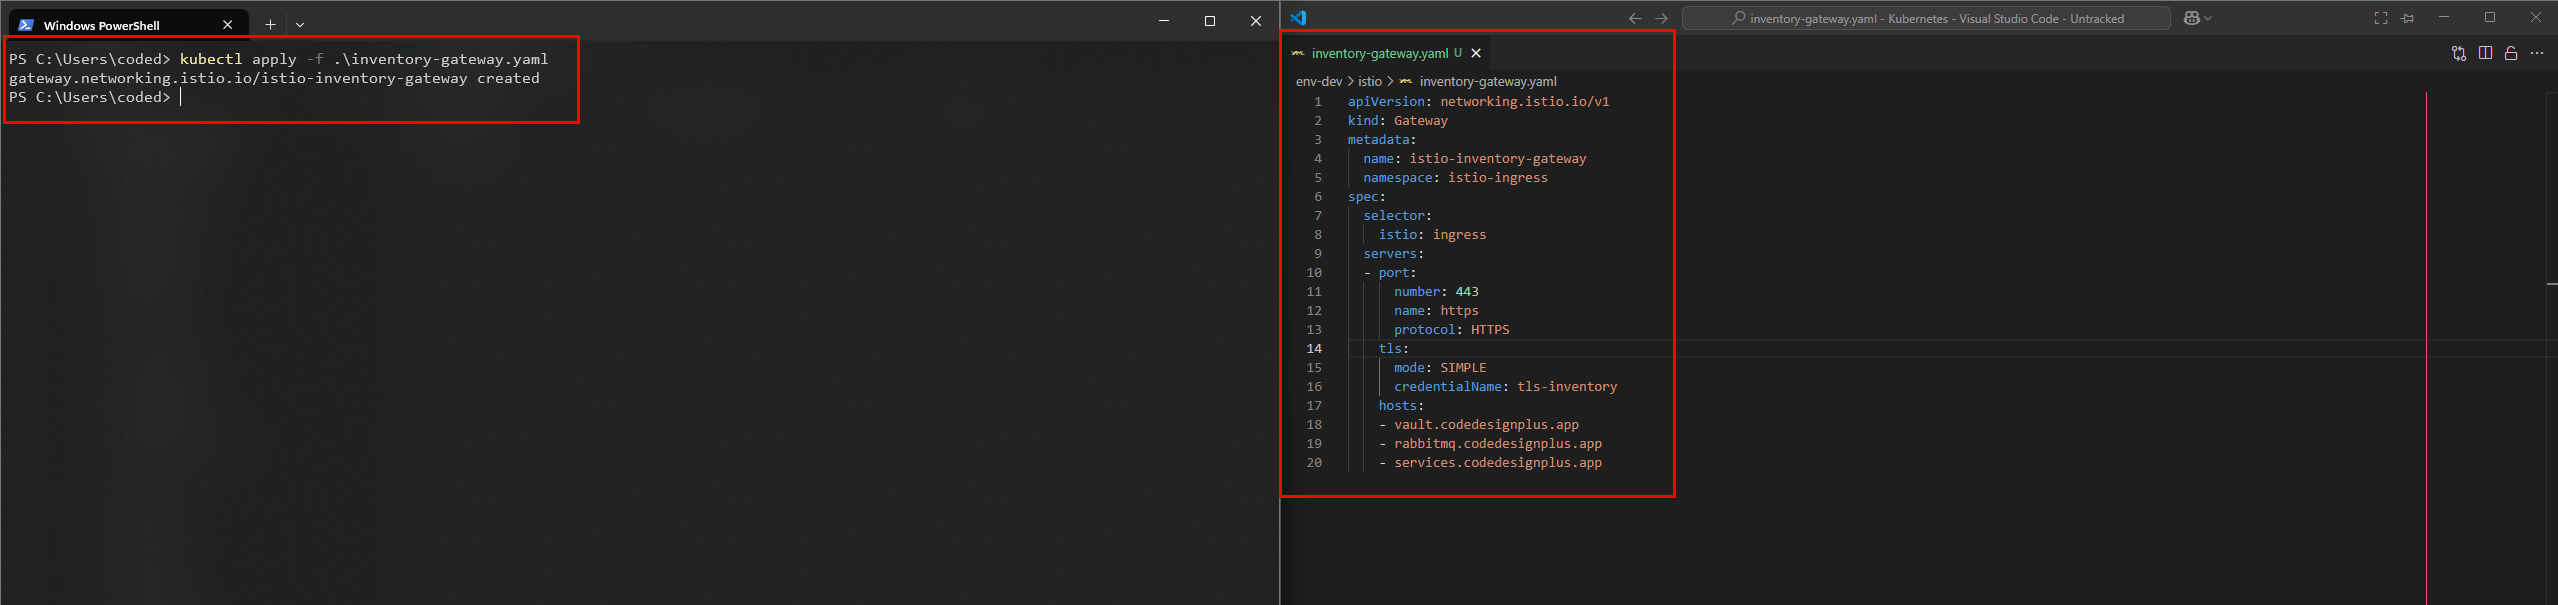Click the 'gateway.networking.istio.io/istio-inventory-gateway created' output
The height and width of the screenshot is (605, 2558).
[x=274, y=78]
